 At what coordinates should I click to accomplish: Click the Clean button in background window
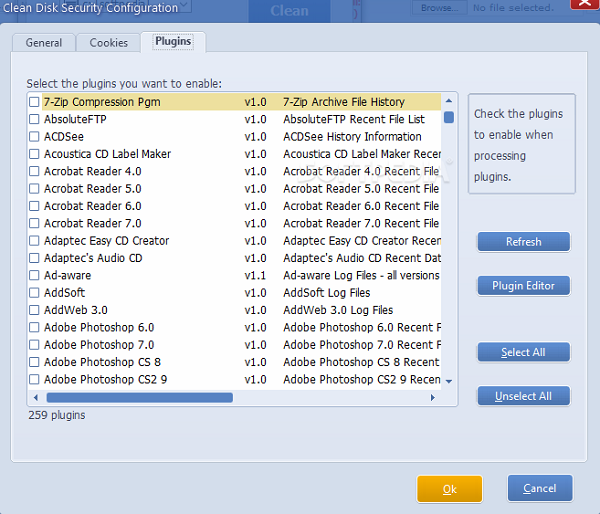tap(289, 11)
